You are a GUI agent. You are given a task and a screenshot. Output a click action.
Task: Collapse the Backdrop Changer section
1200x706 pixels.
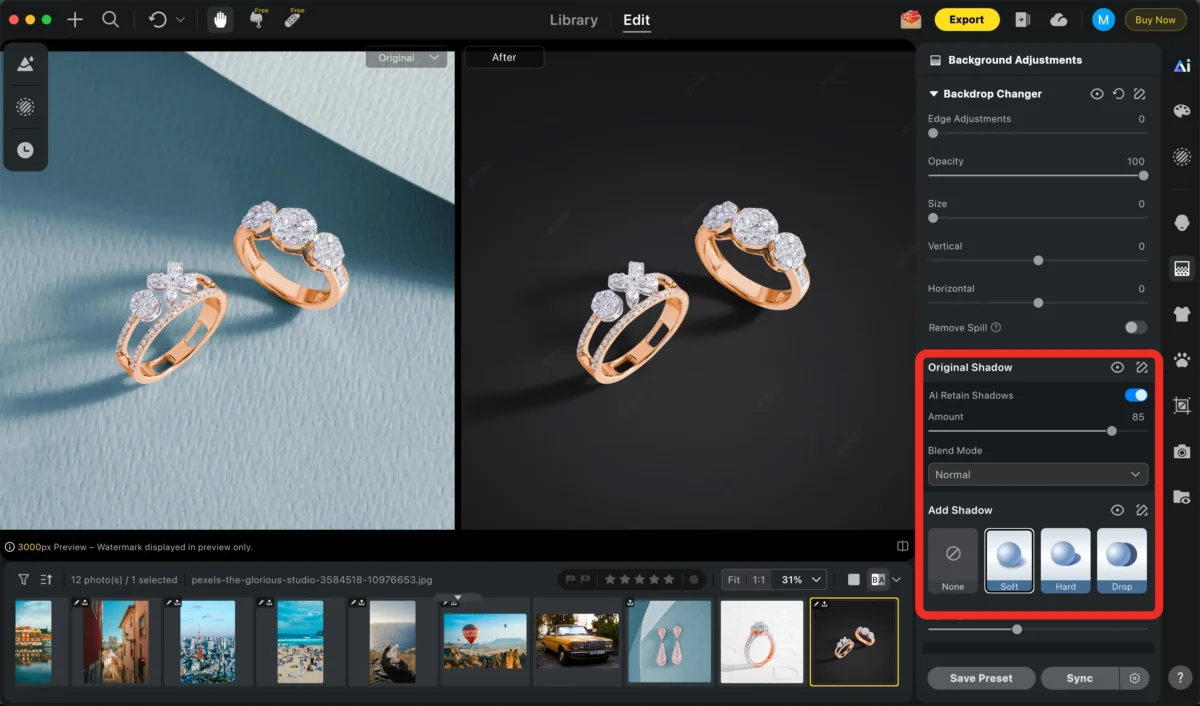[x=934, y=94]
